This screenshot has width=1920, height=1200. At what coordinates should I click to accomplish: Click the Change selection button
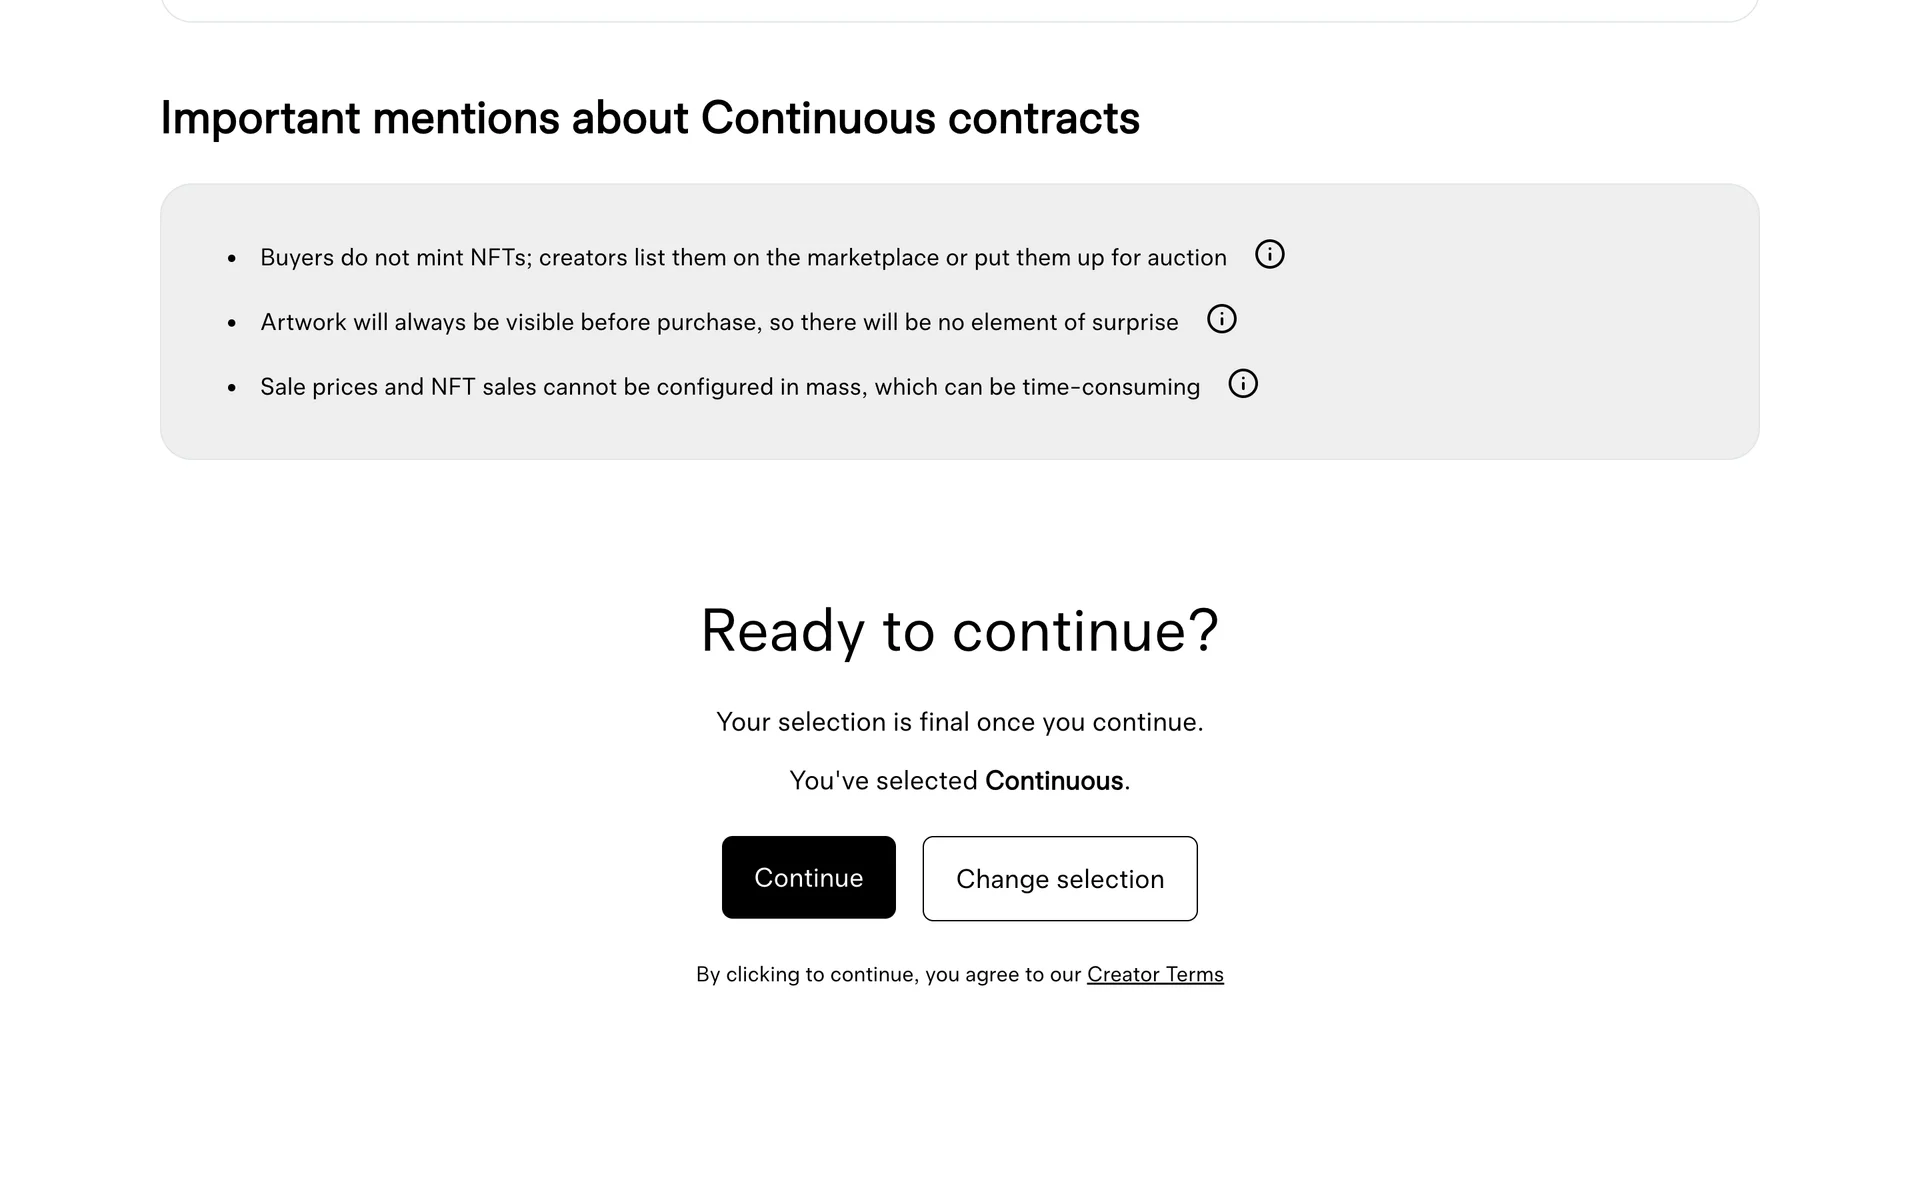(1059, 879)
